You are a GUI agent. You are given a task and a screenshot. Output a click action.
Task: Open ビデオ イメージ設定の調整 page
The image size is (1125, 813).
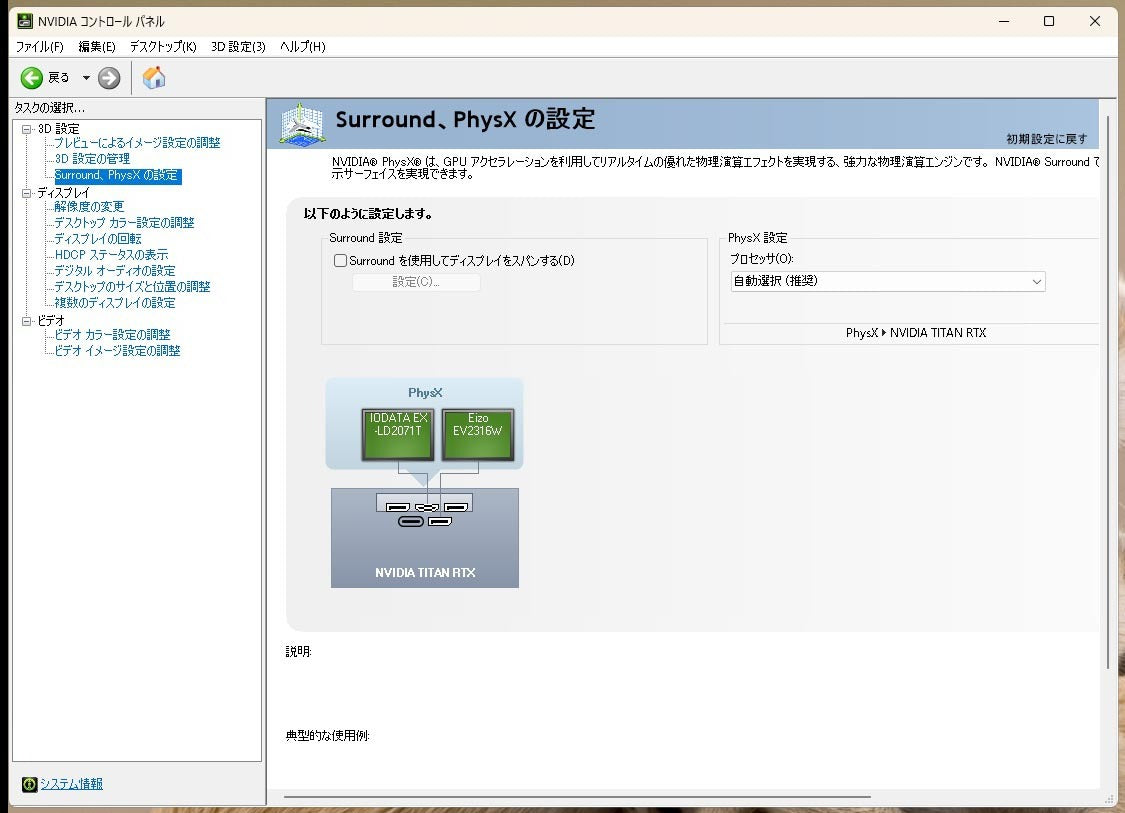click(118, 350)
